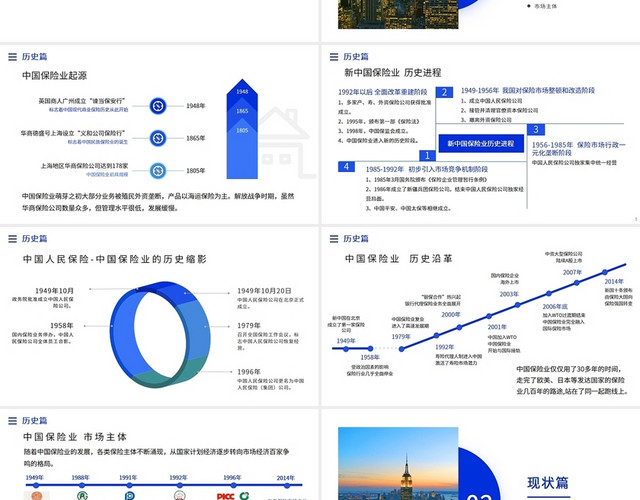Click the 1958年 label left of the ring

click(x=62, y=326)
